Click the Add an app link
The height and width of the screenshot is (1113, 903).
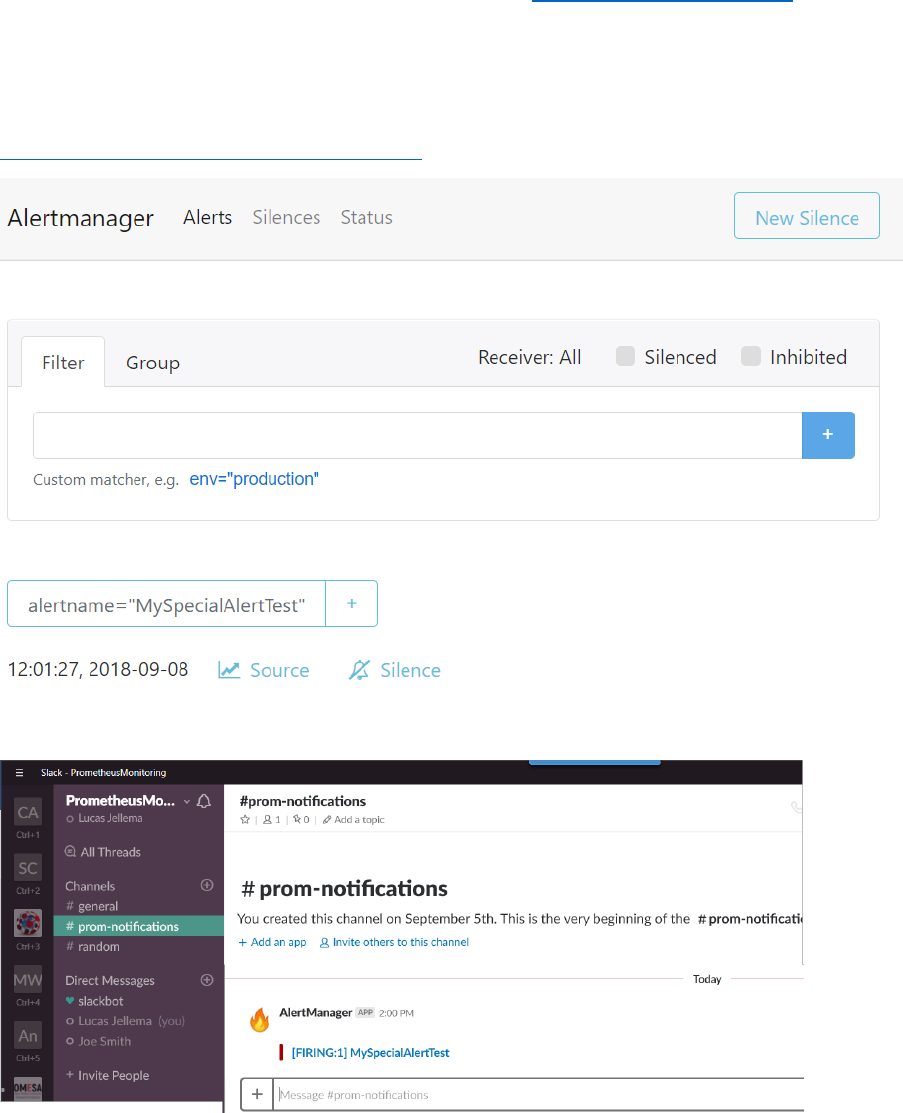click(273, 942)
